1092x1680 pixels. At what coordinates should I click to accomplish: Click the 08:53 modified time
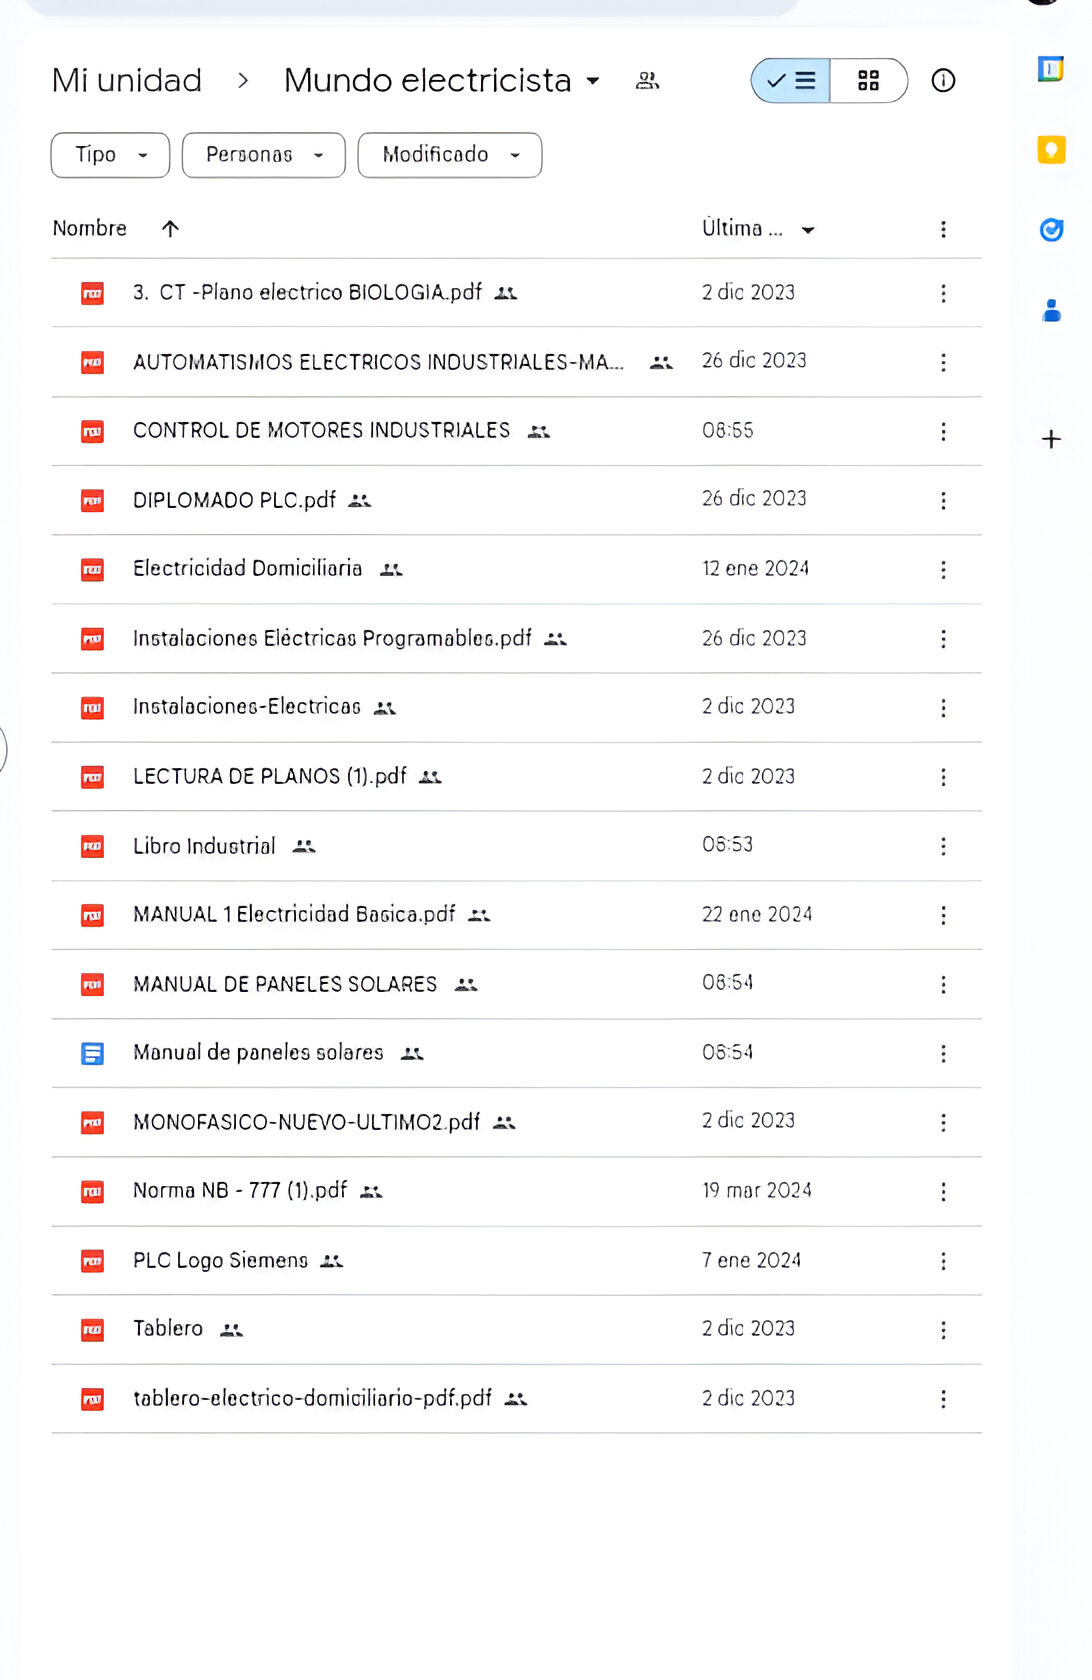coord(728,844)
